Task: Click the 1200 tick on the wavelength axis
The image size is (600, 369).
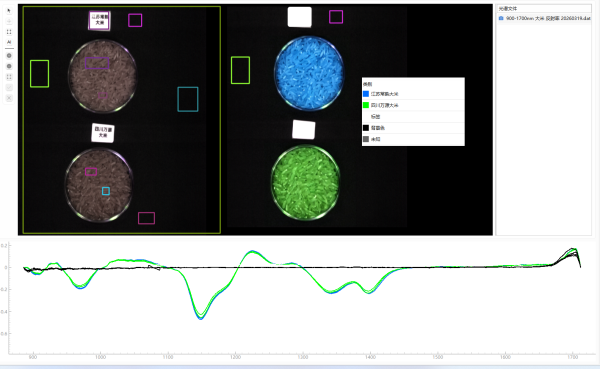Action: 236,357
